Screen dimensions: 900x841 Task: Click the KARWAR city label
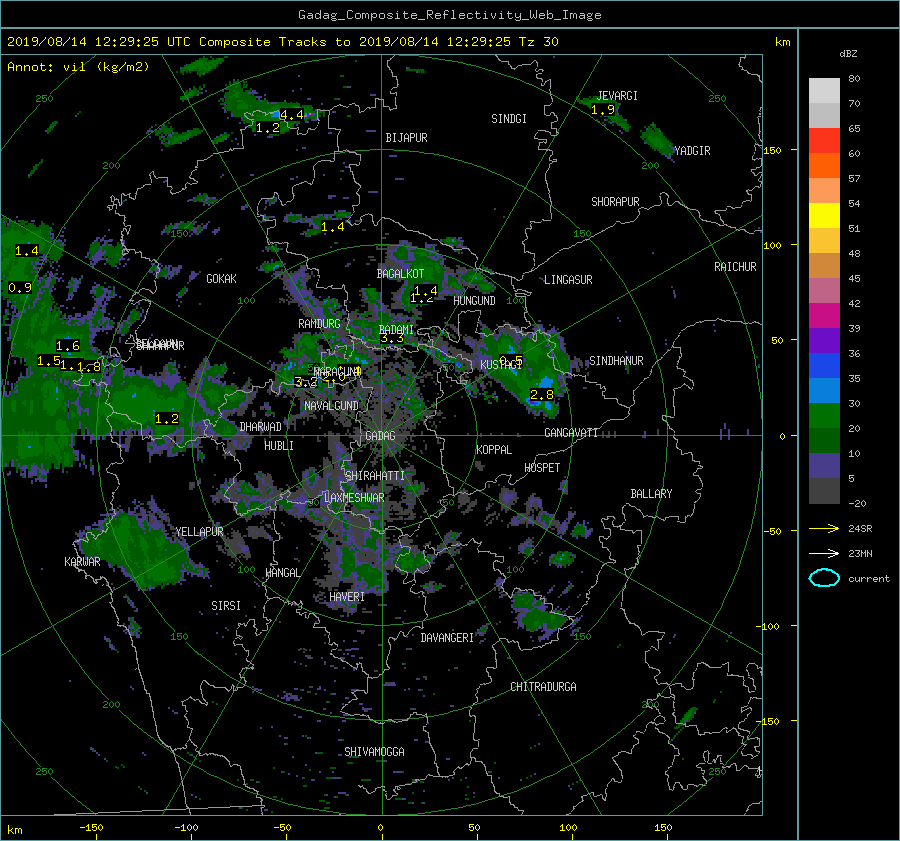point(82,562)
